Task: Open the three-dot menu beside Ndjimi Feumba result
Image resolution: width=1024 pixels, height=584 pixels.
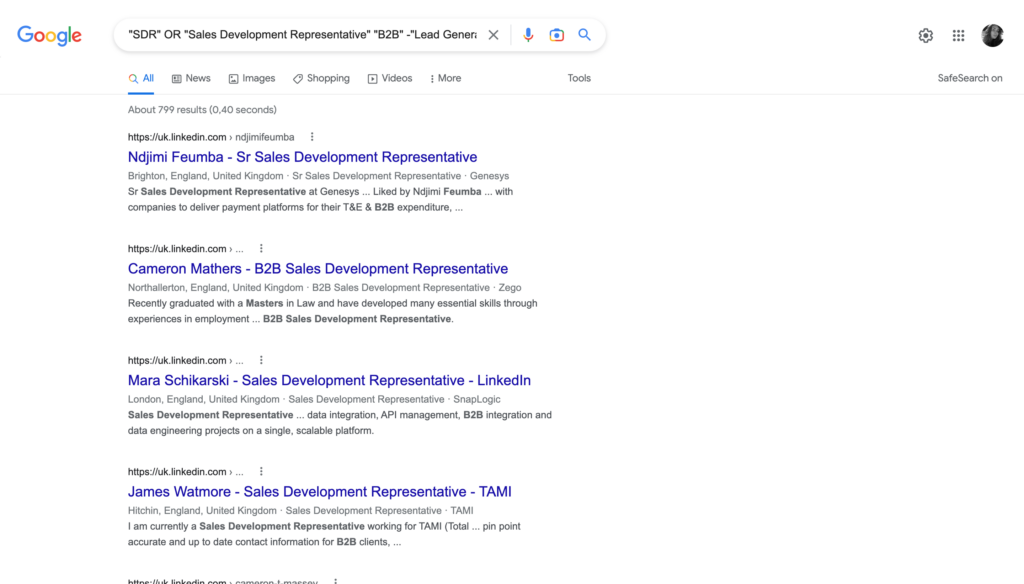Action: point(311,136)
